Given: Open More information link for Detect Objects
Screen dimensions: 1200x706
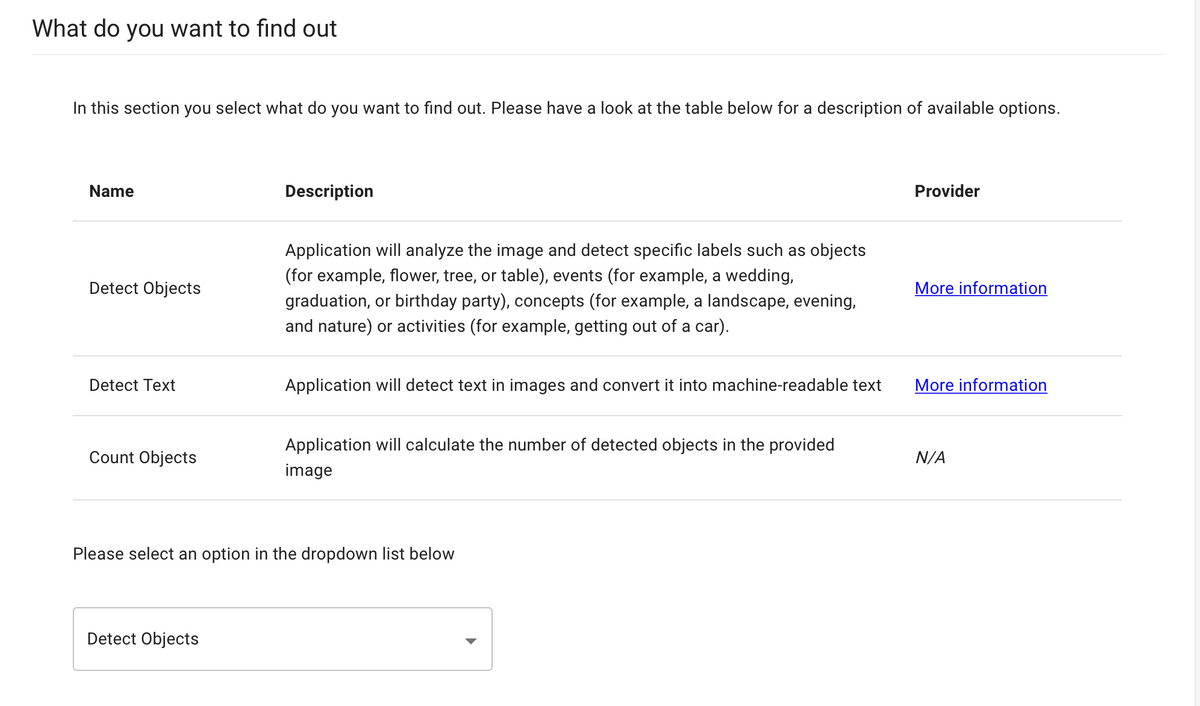Looking at the screenshot, I should tap(981, 288).
